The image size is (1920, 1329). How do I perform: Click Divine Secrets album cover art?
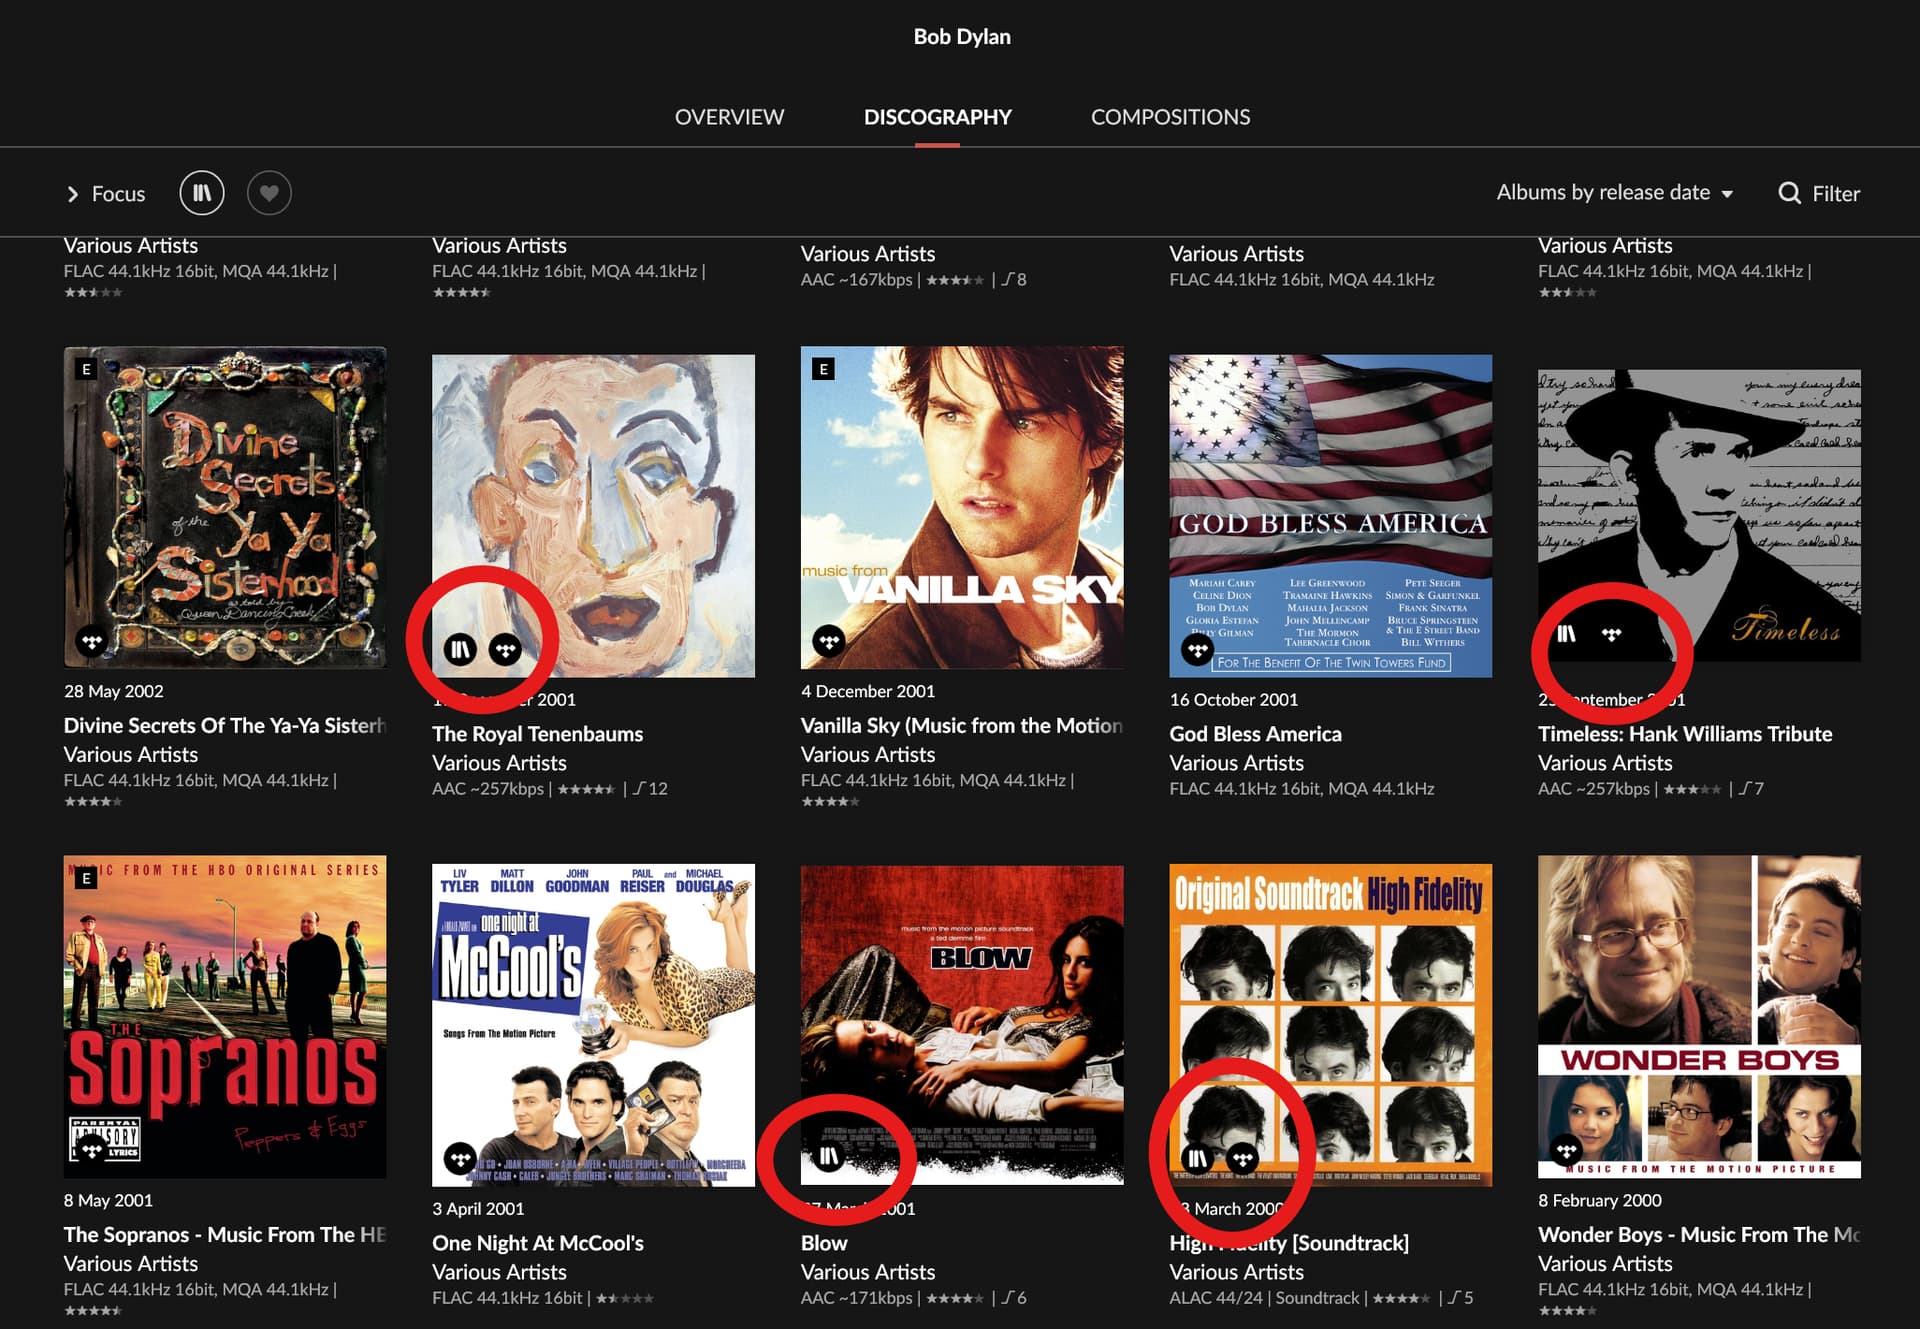pyautogui.click(x=225, y=507)
